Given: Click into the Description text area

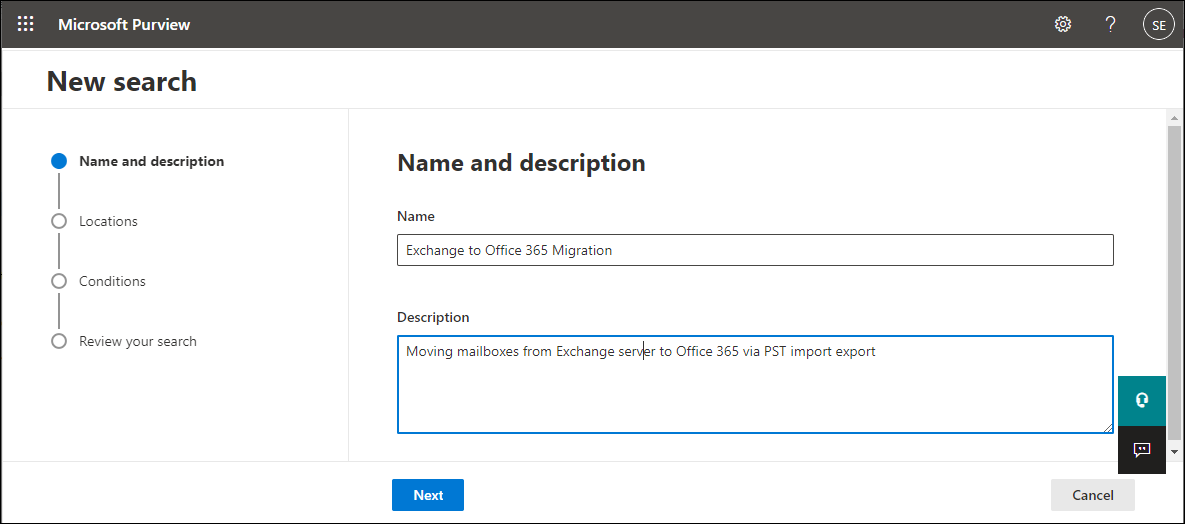Looking at the screenshot, I should click(x=755, y=384).
